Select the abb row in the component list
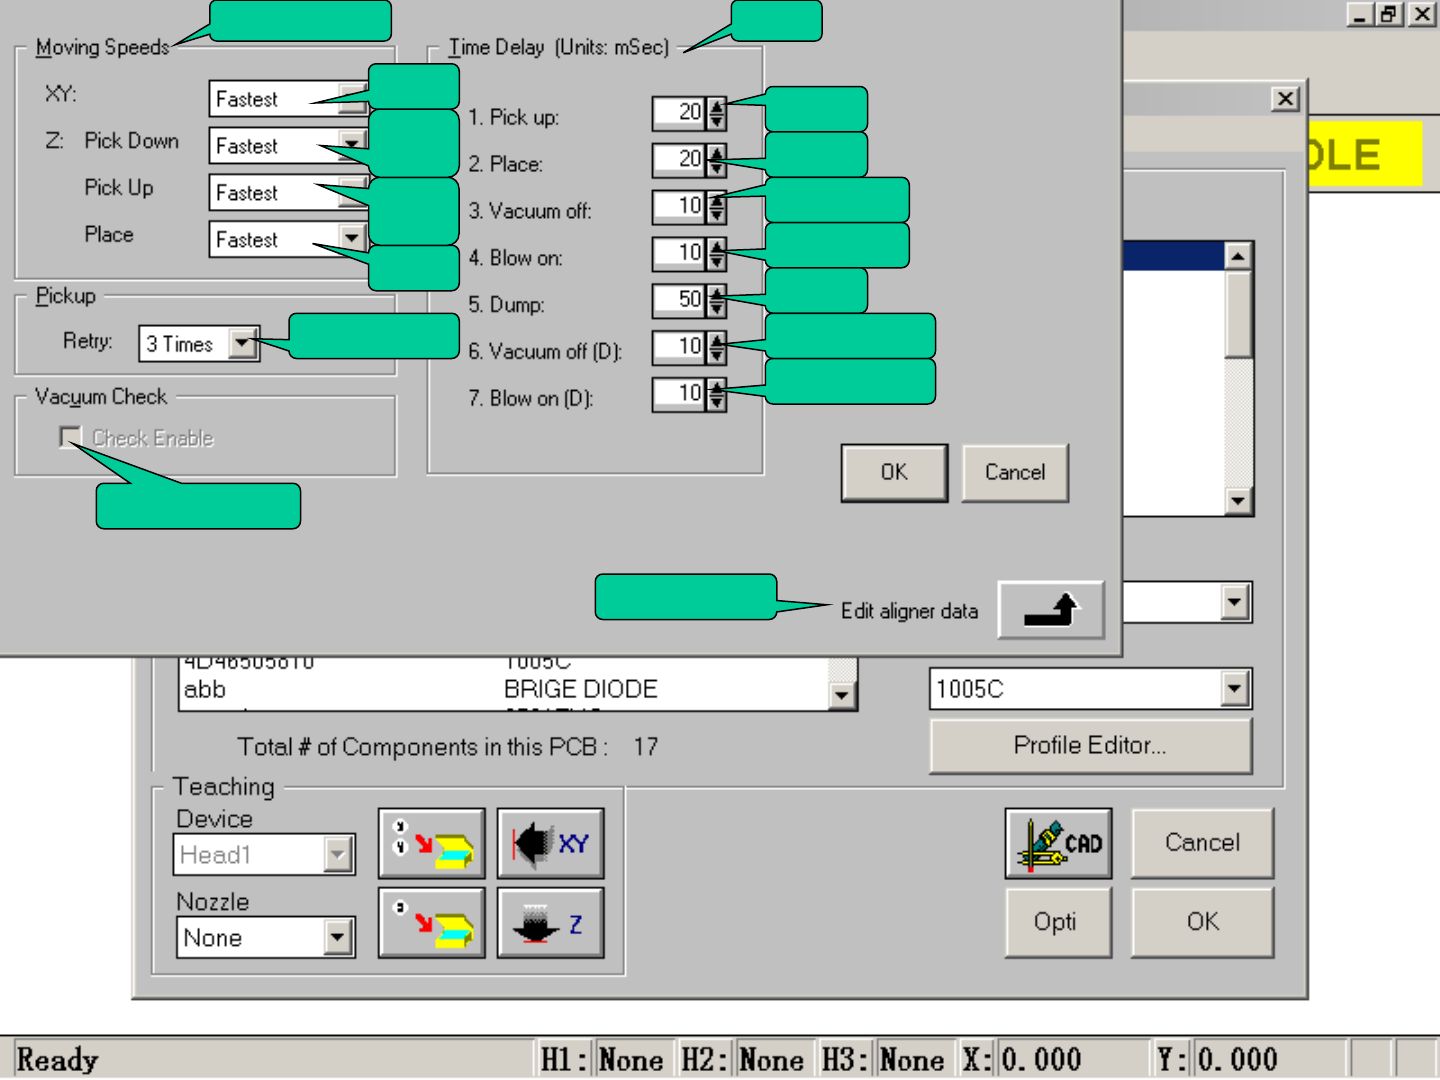The image size is (1440, 1080). [x=504, y=689]
